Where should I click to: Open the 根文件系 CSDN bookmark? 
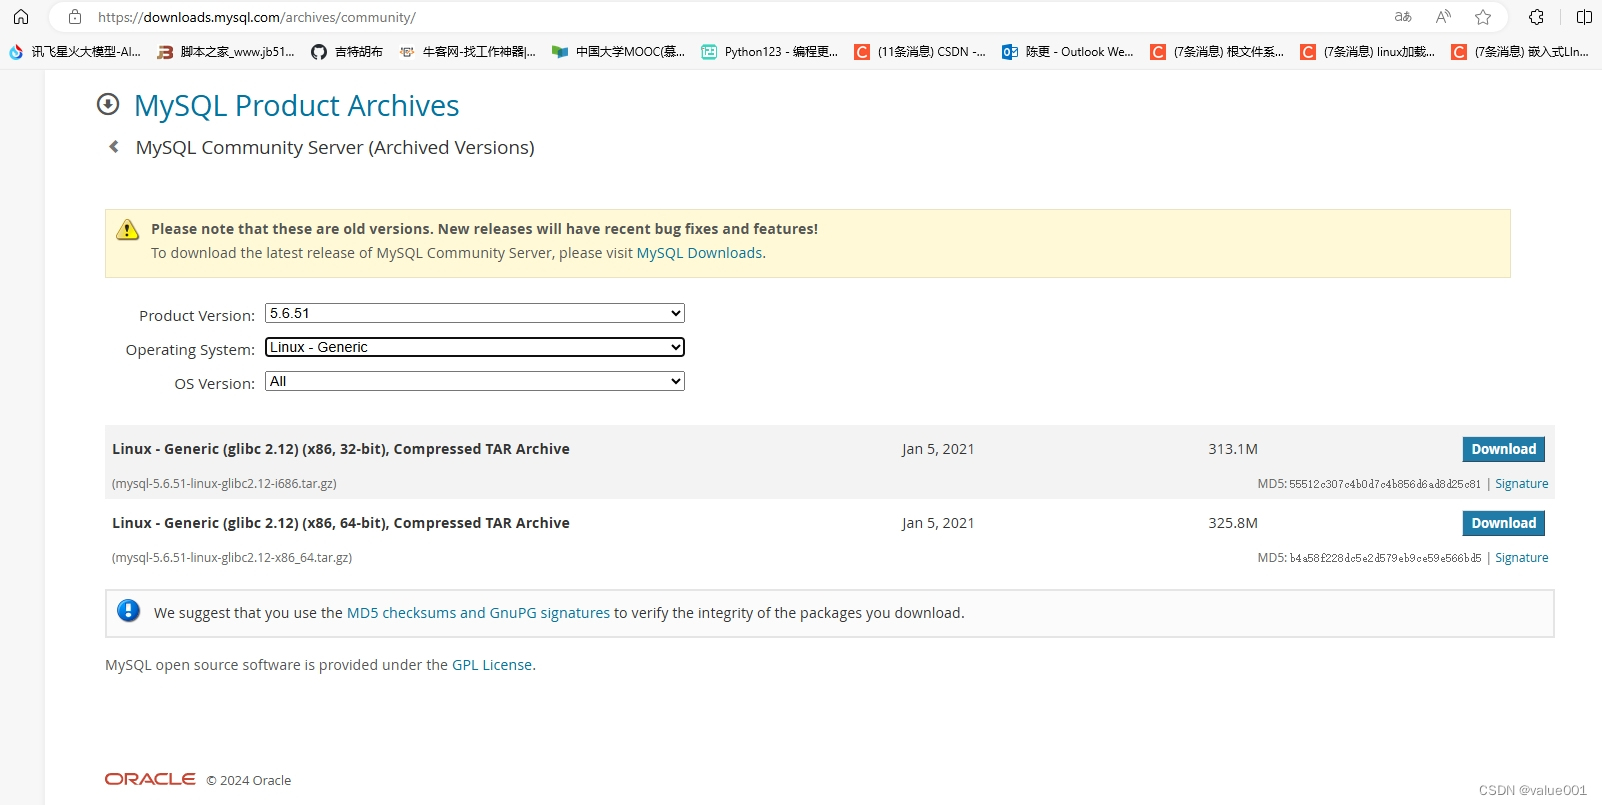[x=1217, y=52]
